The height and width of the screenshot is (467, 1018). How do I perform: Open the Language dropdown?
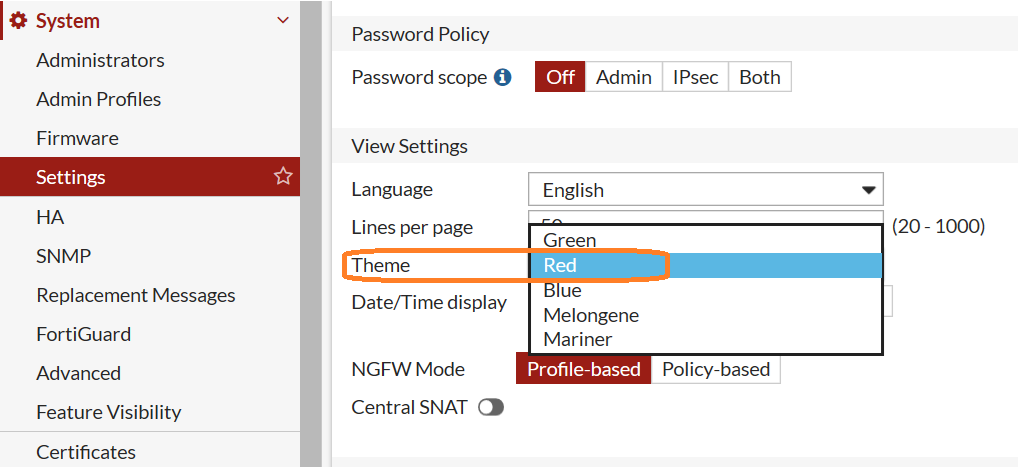pyautogui.click(x=705, y=189)
